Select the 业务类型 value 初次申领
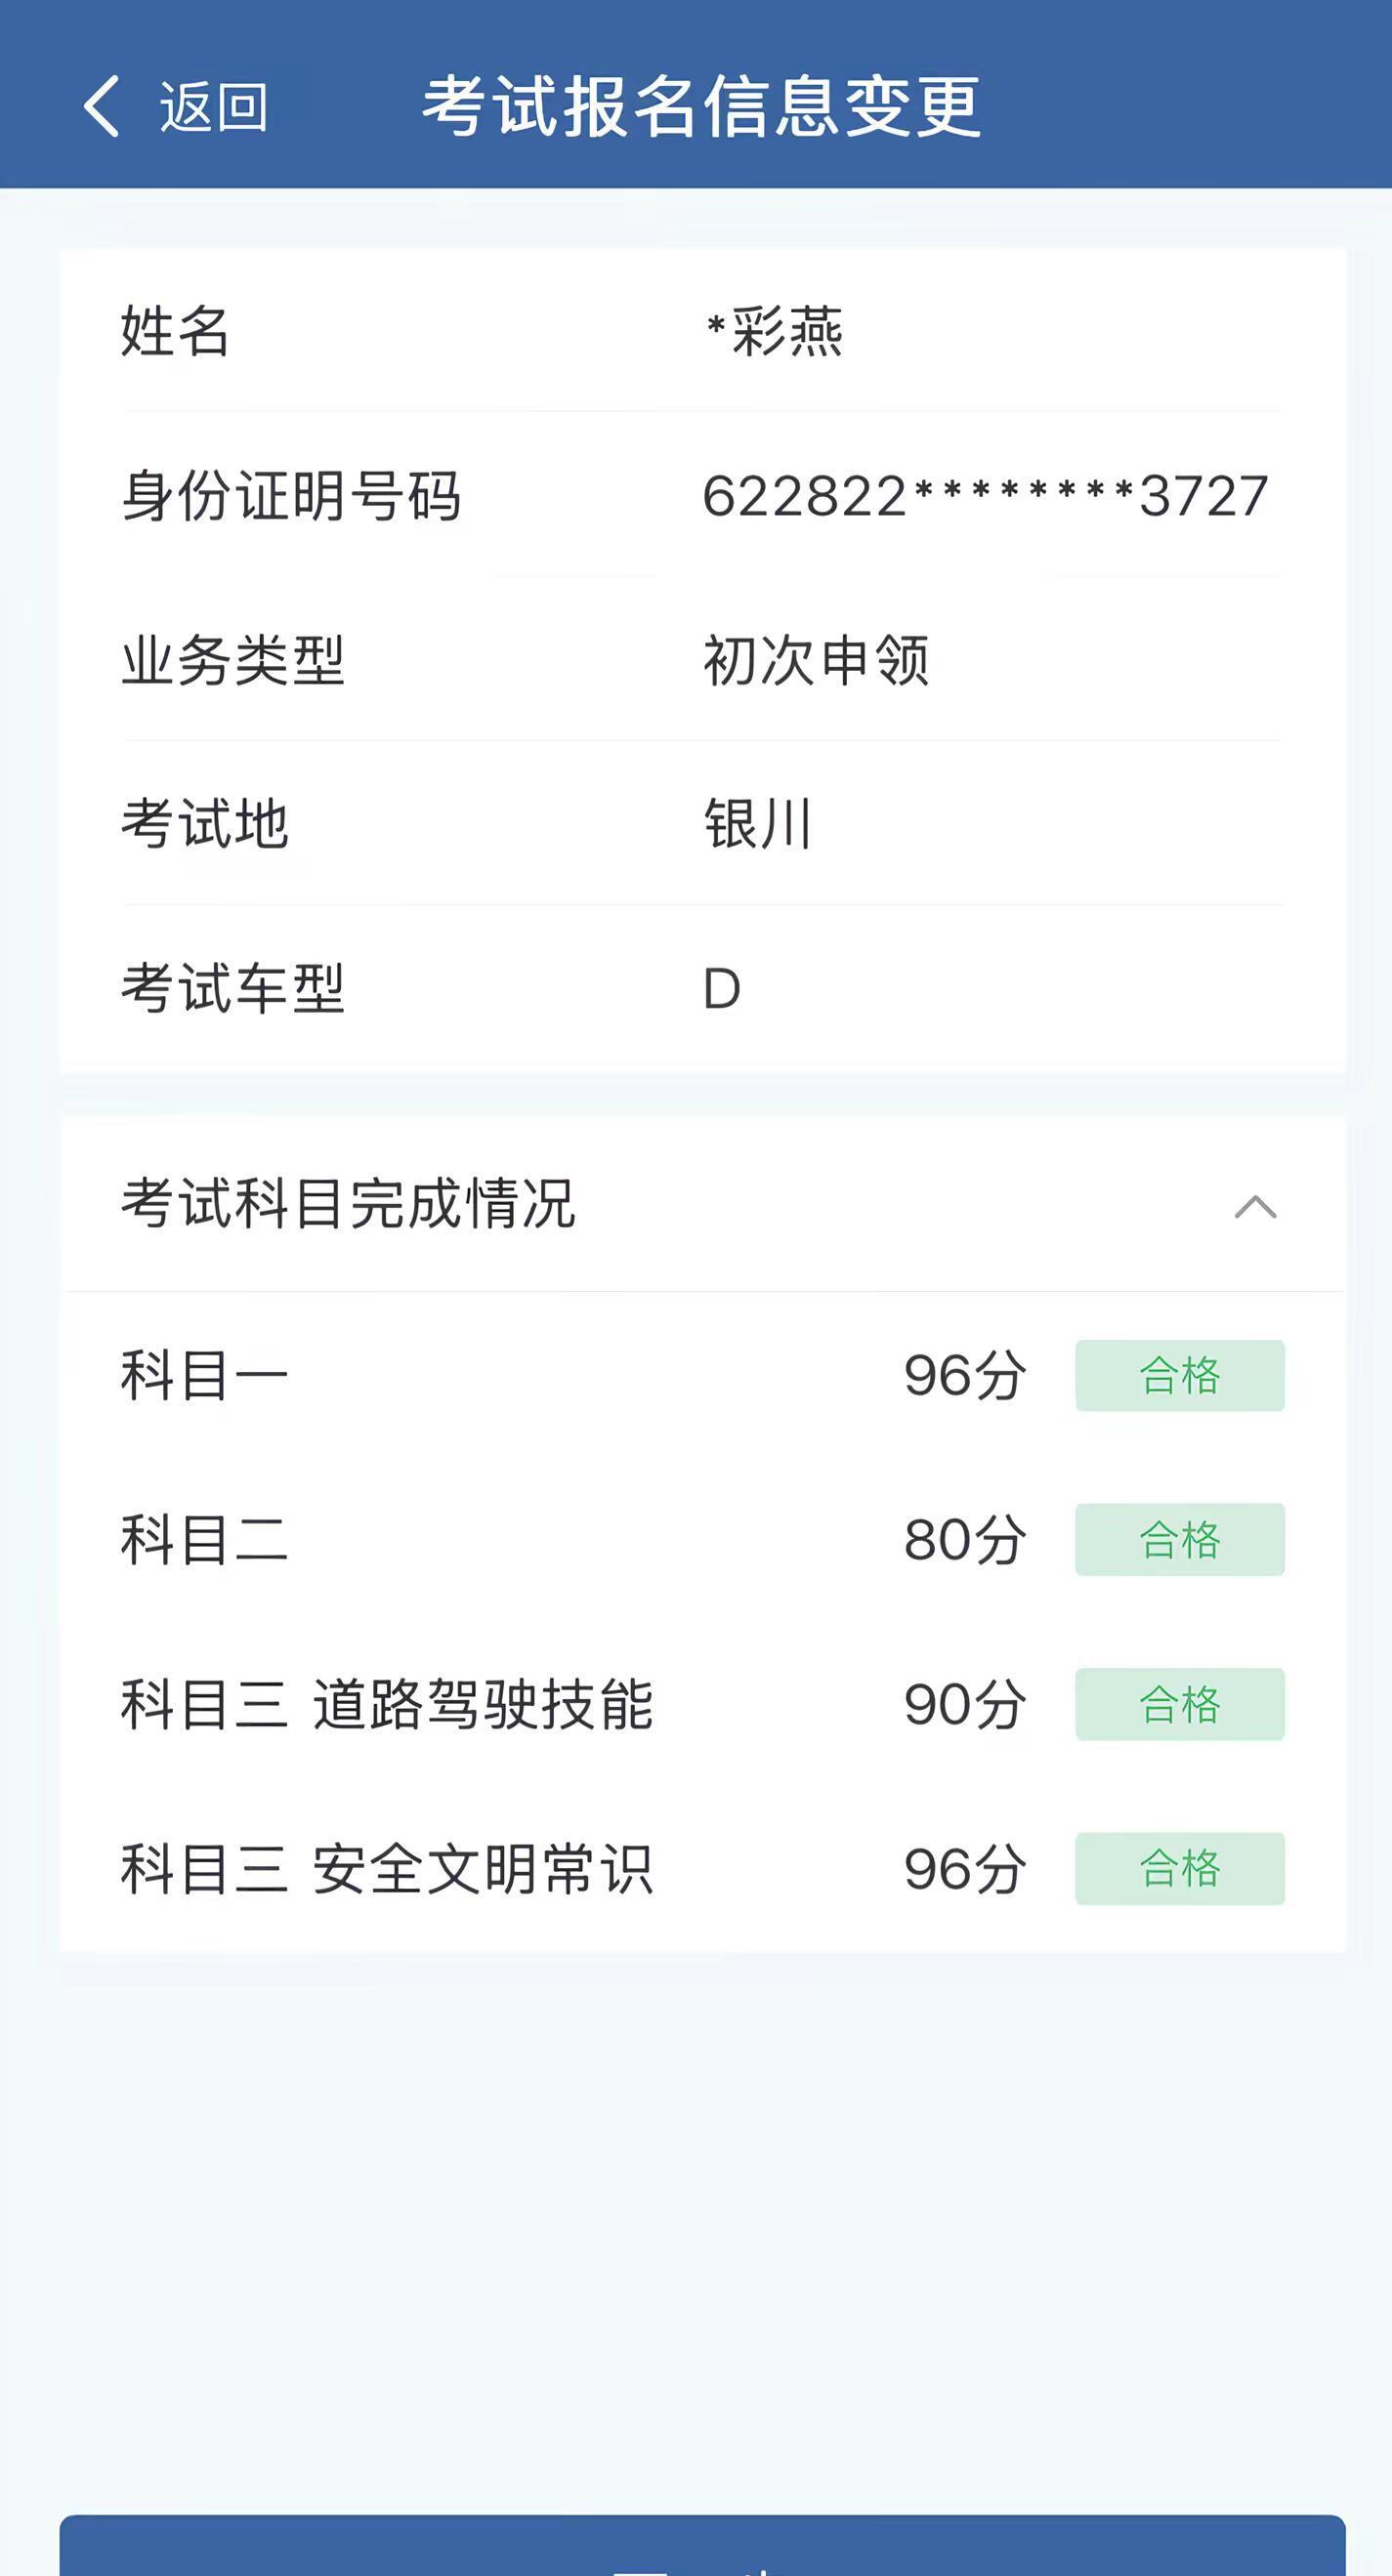1392x2576 pixels. (816, 661)
